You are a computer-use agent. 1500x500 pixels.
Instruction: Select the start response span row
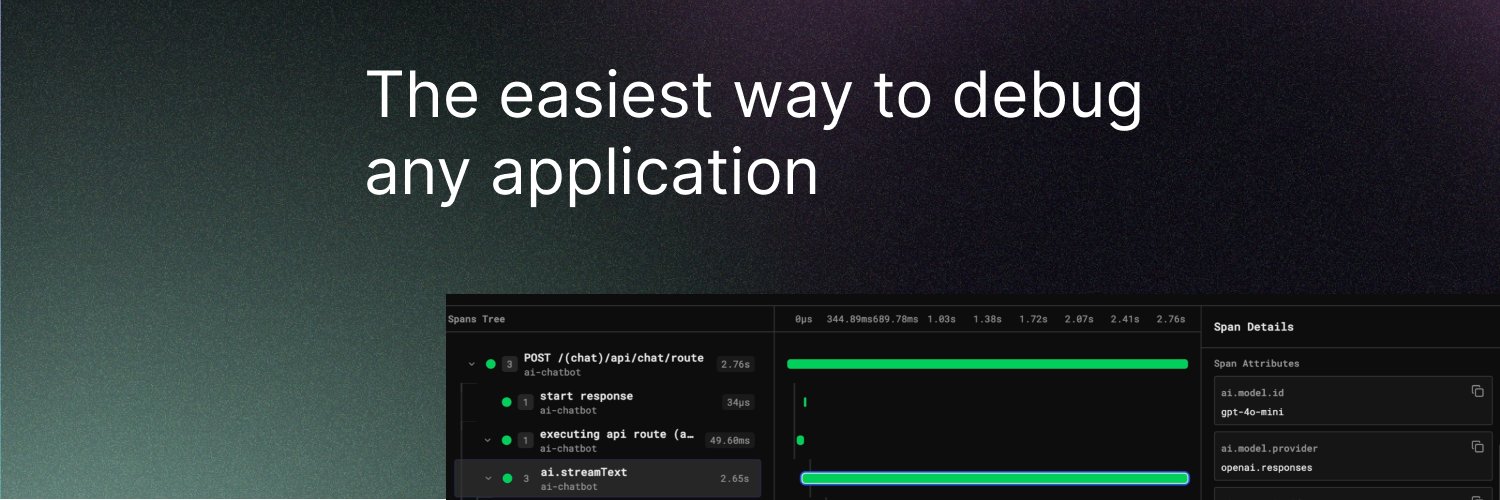(x=608, y=402)
